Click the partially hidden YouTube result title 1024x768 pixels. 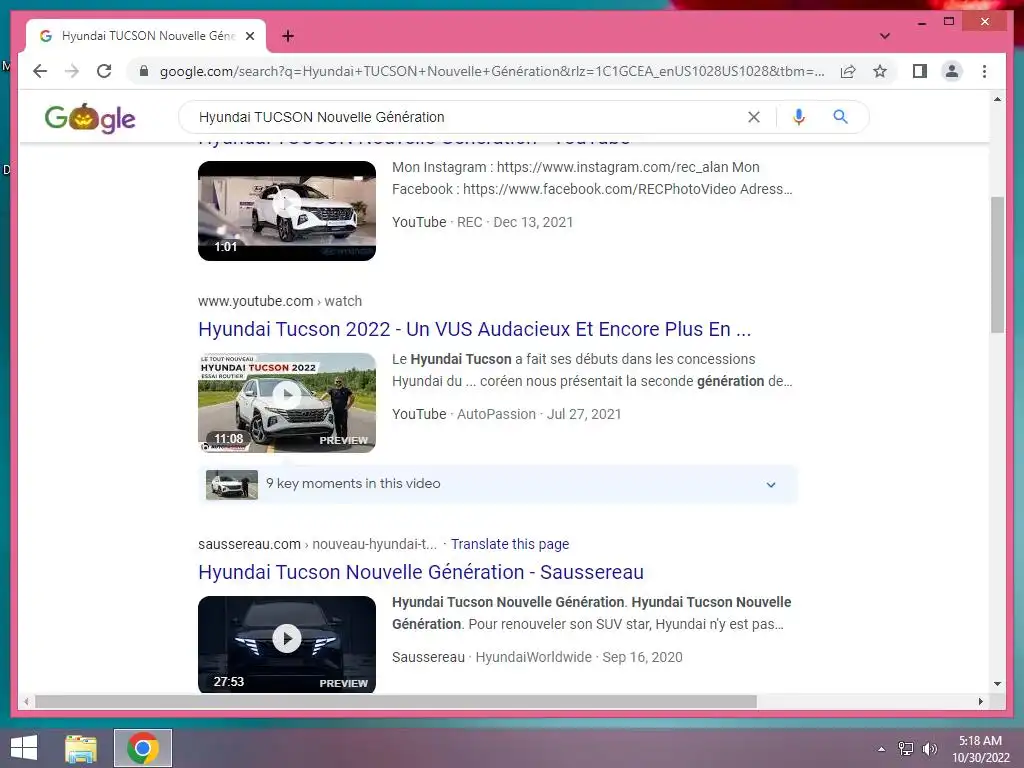414,140
